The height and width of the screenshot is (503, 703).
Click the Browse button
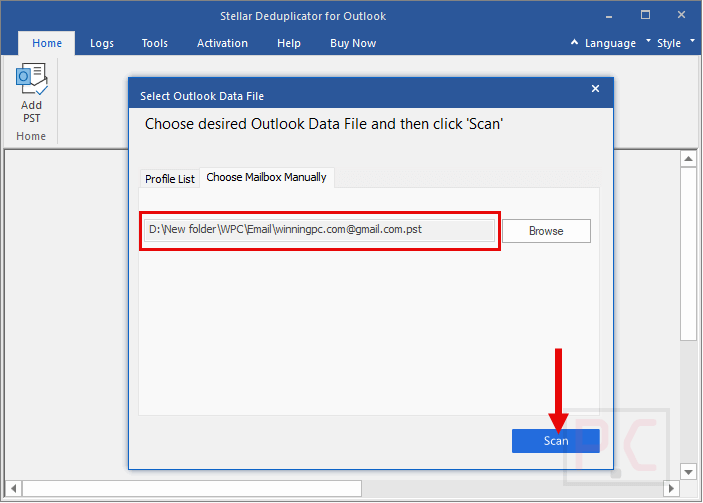click(546, 231)
